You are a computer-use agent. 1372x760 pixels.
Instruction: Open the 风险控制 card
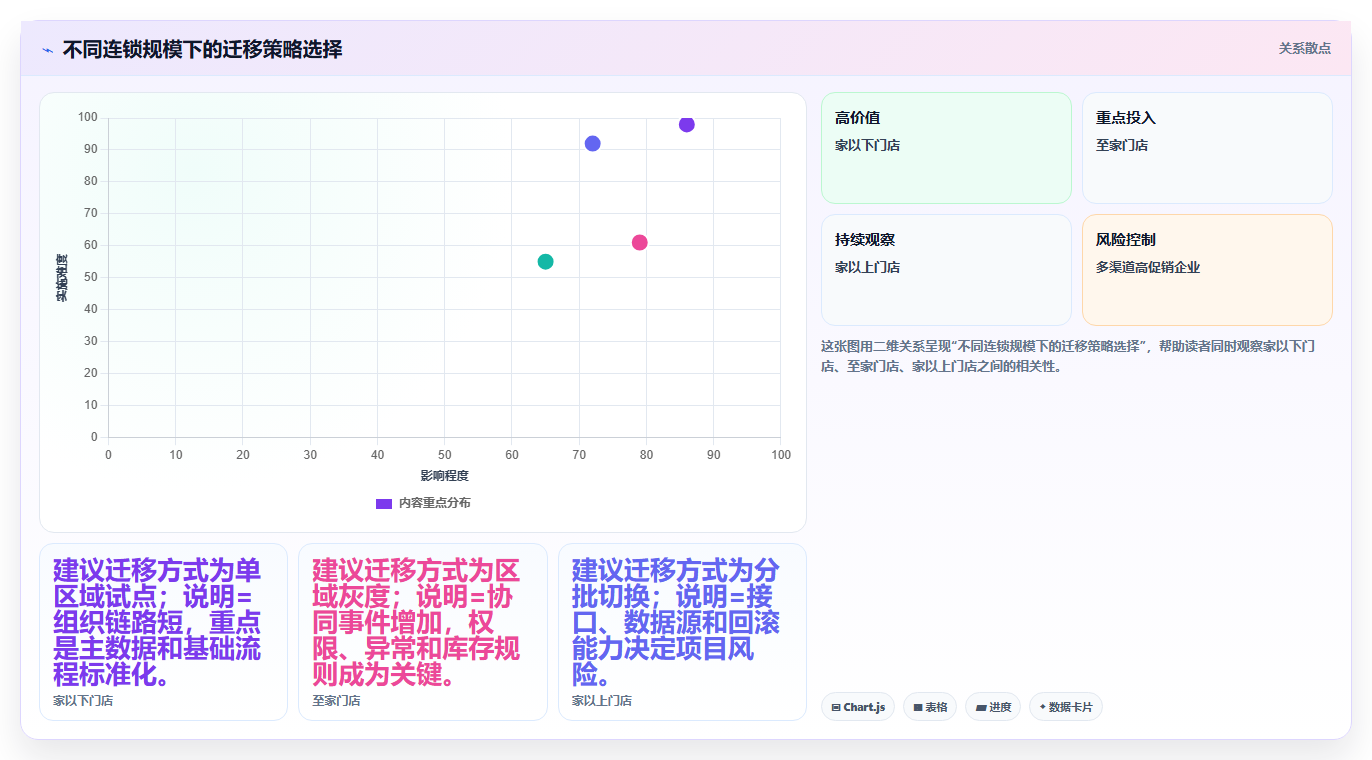(1207, 270)
